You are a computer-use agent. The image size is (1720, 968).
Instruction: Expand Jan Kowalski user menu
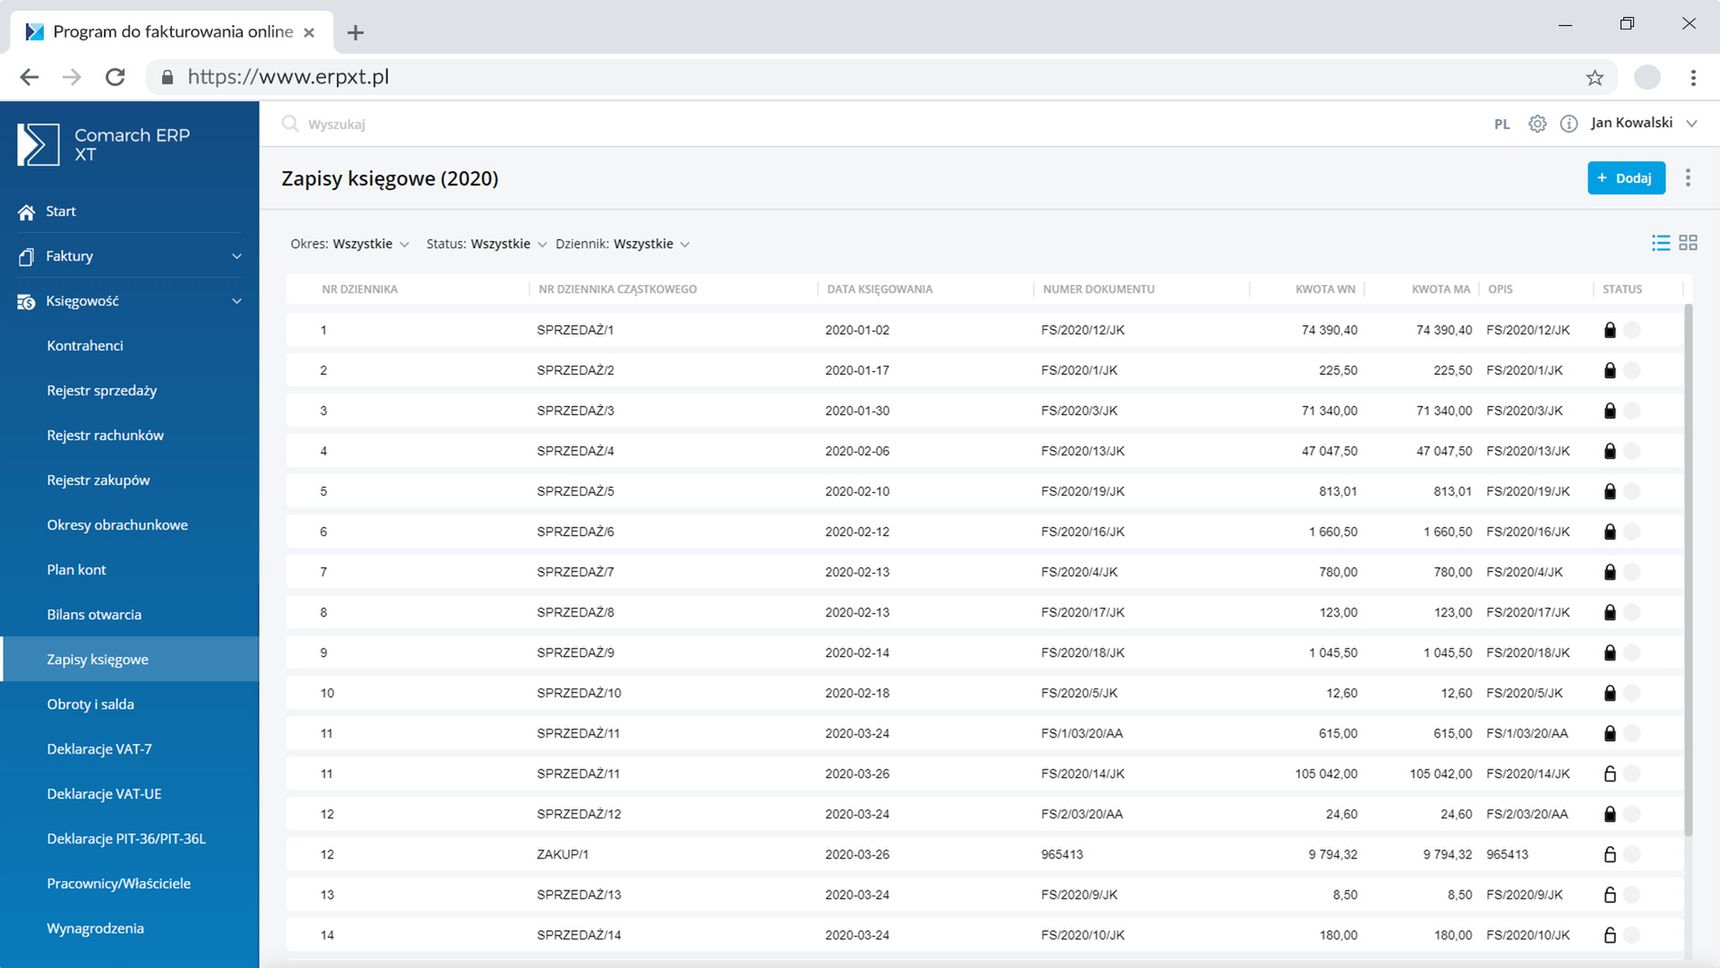(1644, 123)
